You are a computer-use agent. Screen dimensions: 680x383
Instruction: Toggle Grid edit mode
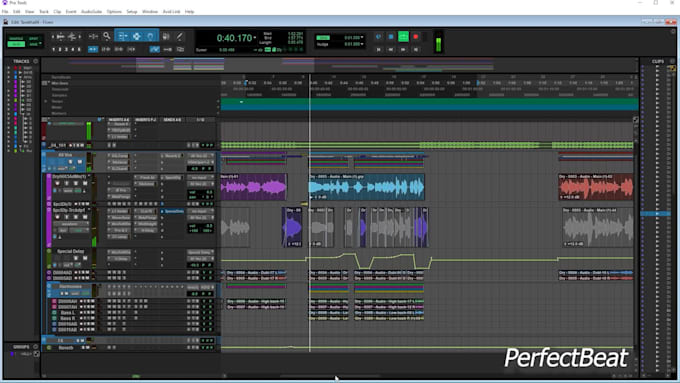(34, 44)
